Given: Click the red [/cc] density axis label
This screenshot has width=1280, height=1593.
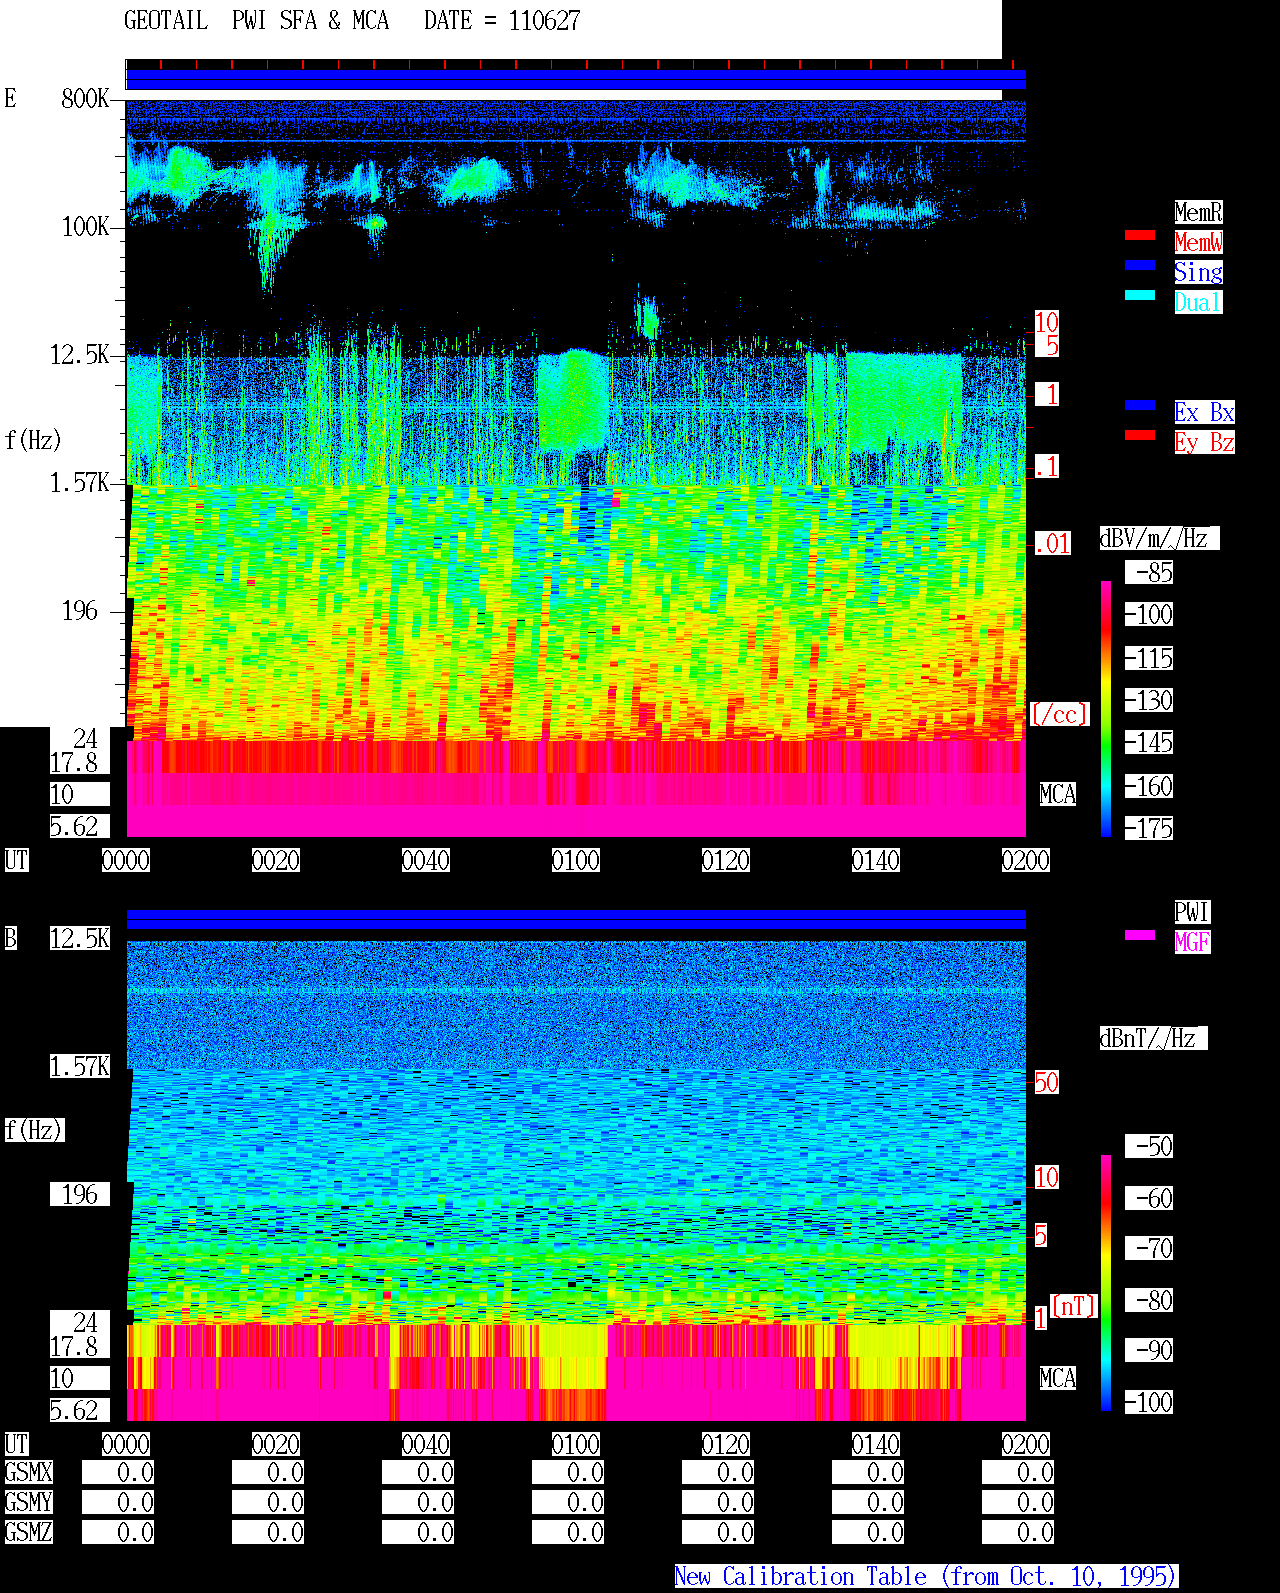Looking at the screenshot, I should point(1060,714).
